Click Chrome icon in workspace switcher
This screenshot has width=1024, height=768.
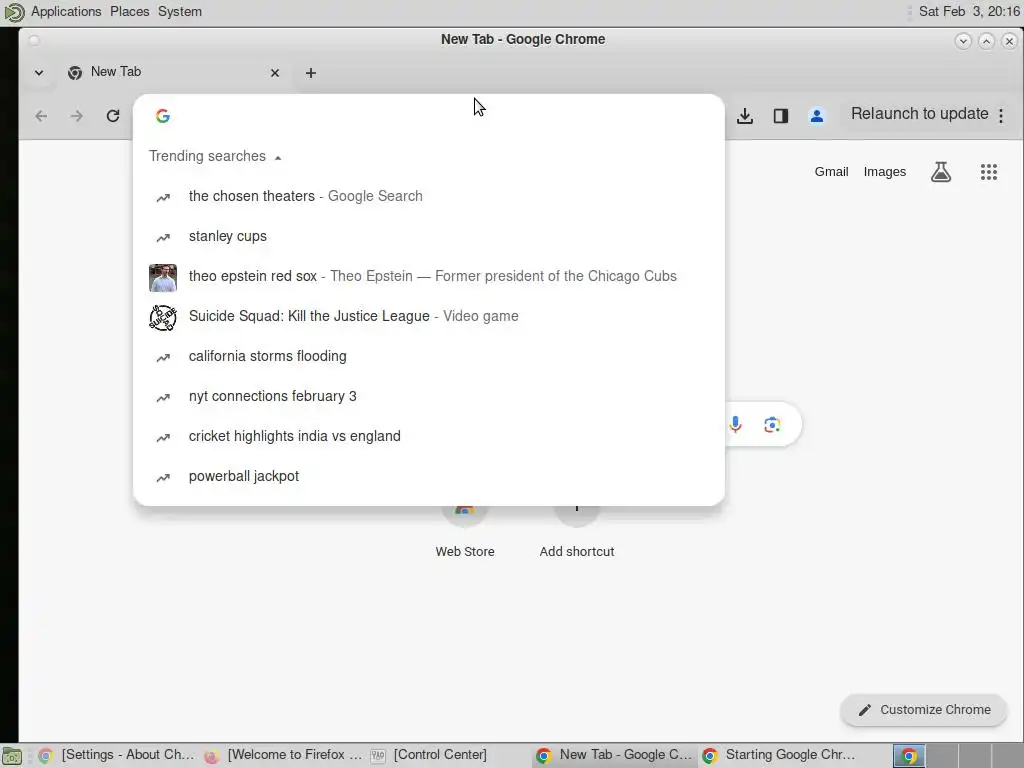point(908,756)
